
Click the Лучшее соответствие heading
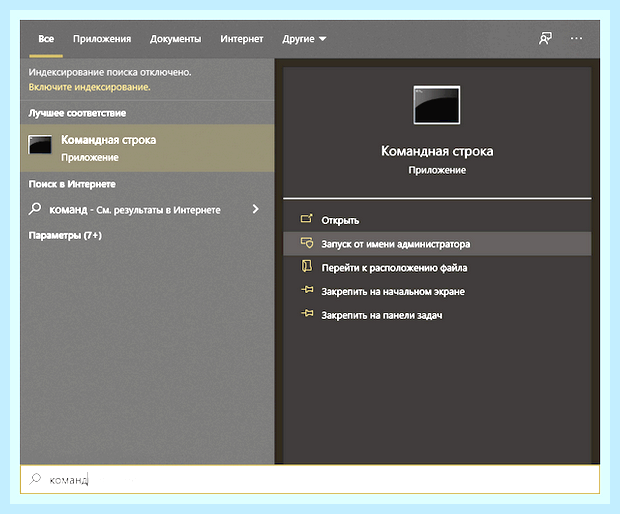77,113
